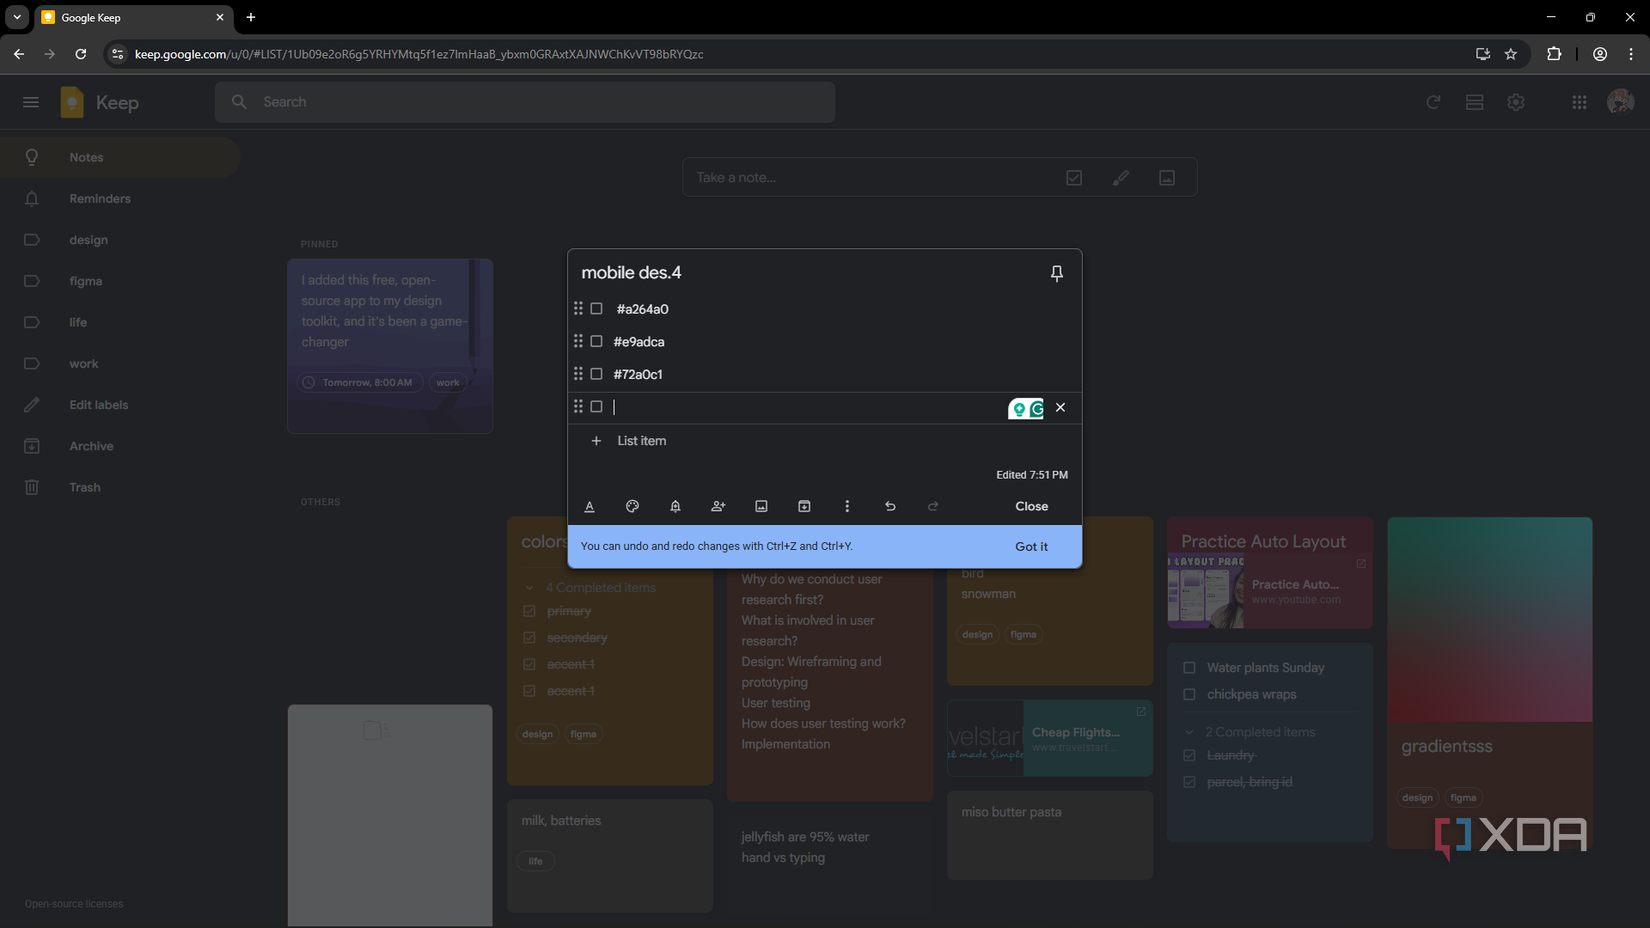Check the chickpea wraps item

point(1189,694)
